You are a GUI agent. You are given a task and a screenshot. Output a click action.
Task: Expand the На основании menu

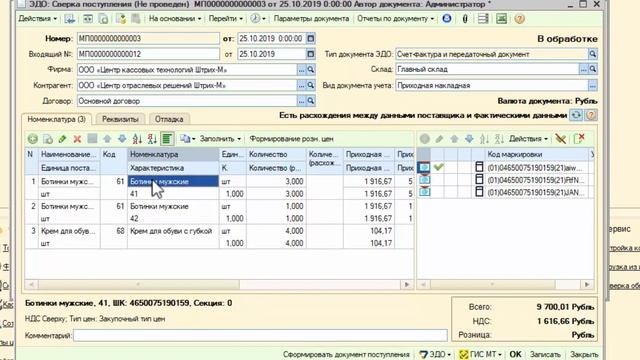[x=175, y=19]
